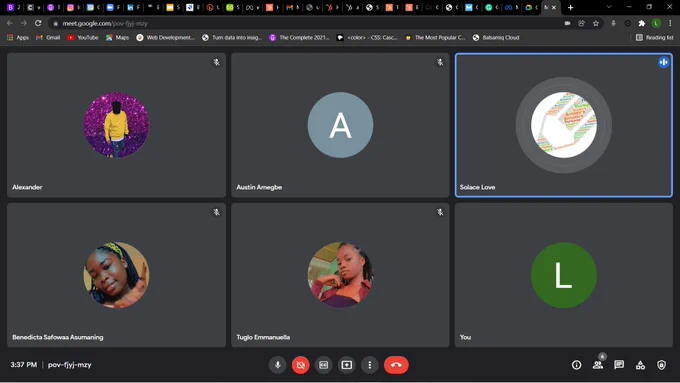Turn the camera back on

301,365
